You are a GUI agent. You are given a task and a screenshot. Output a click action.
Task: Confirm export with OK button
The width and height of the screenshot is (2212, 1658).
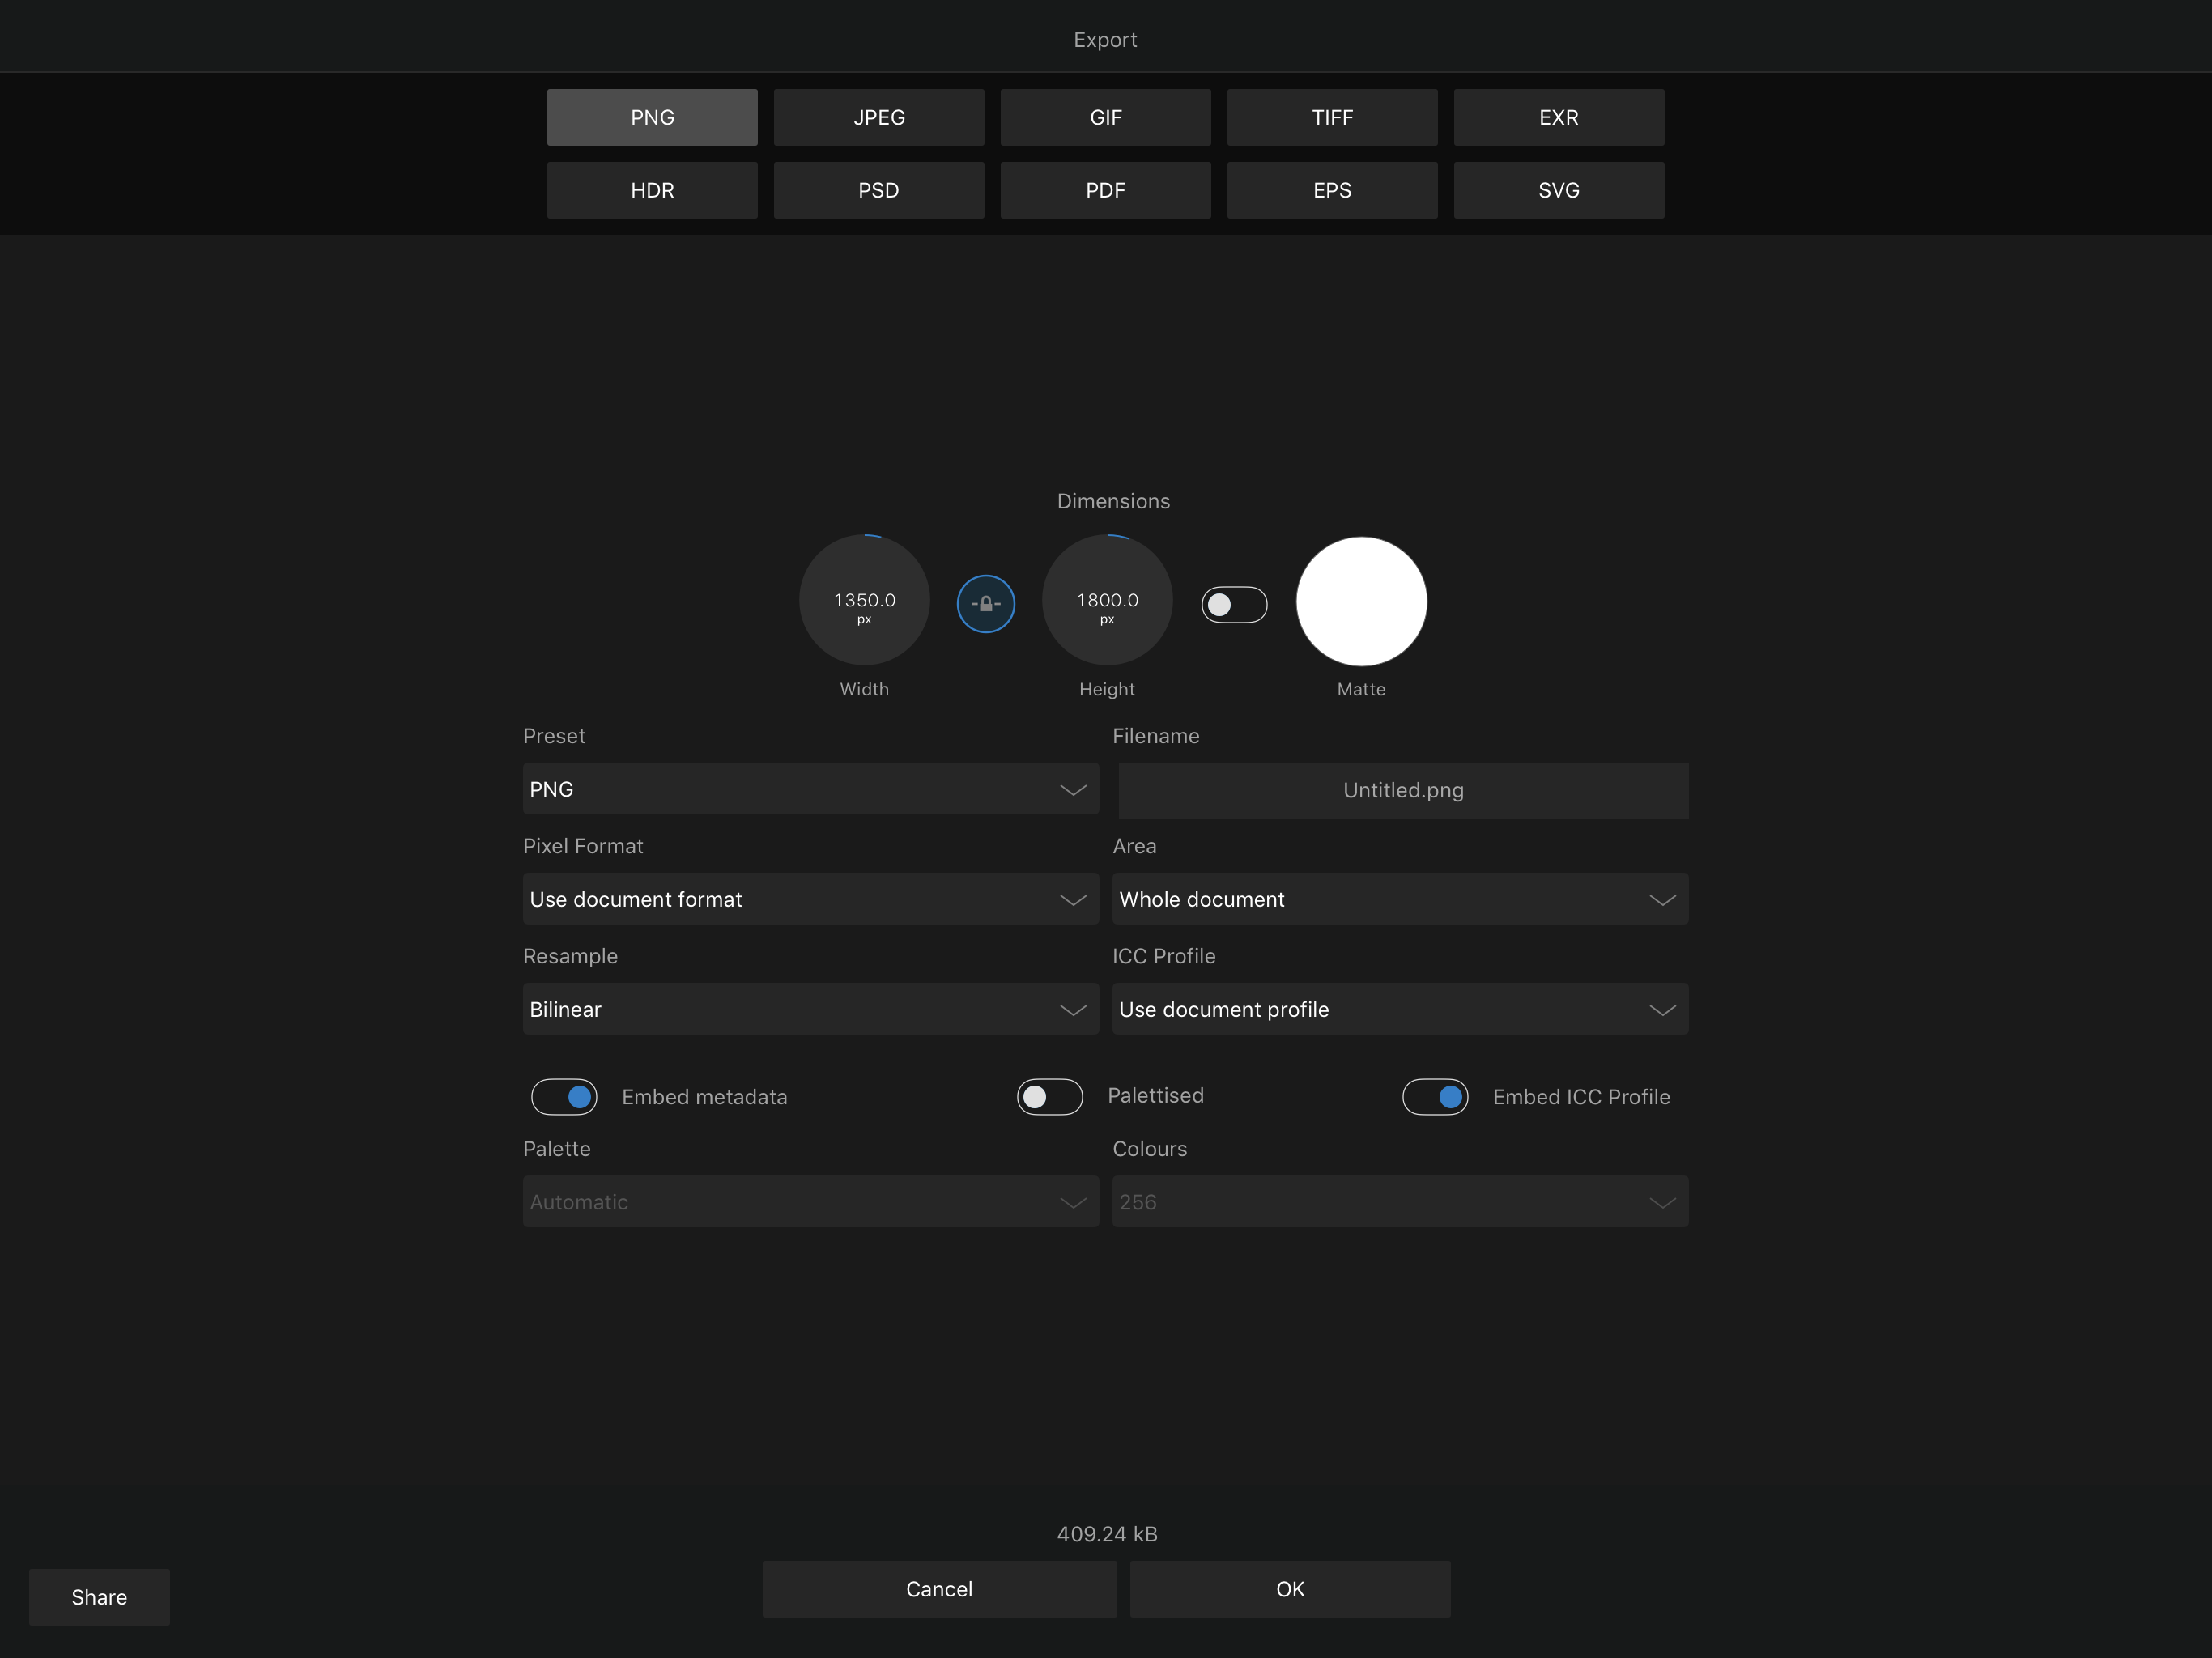click(1290, 1589)
